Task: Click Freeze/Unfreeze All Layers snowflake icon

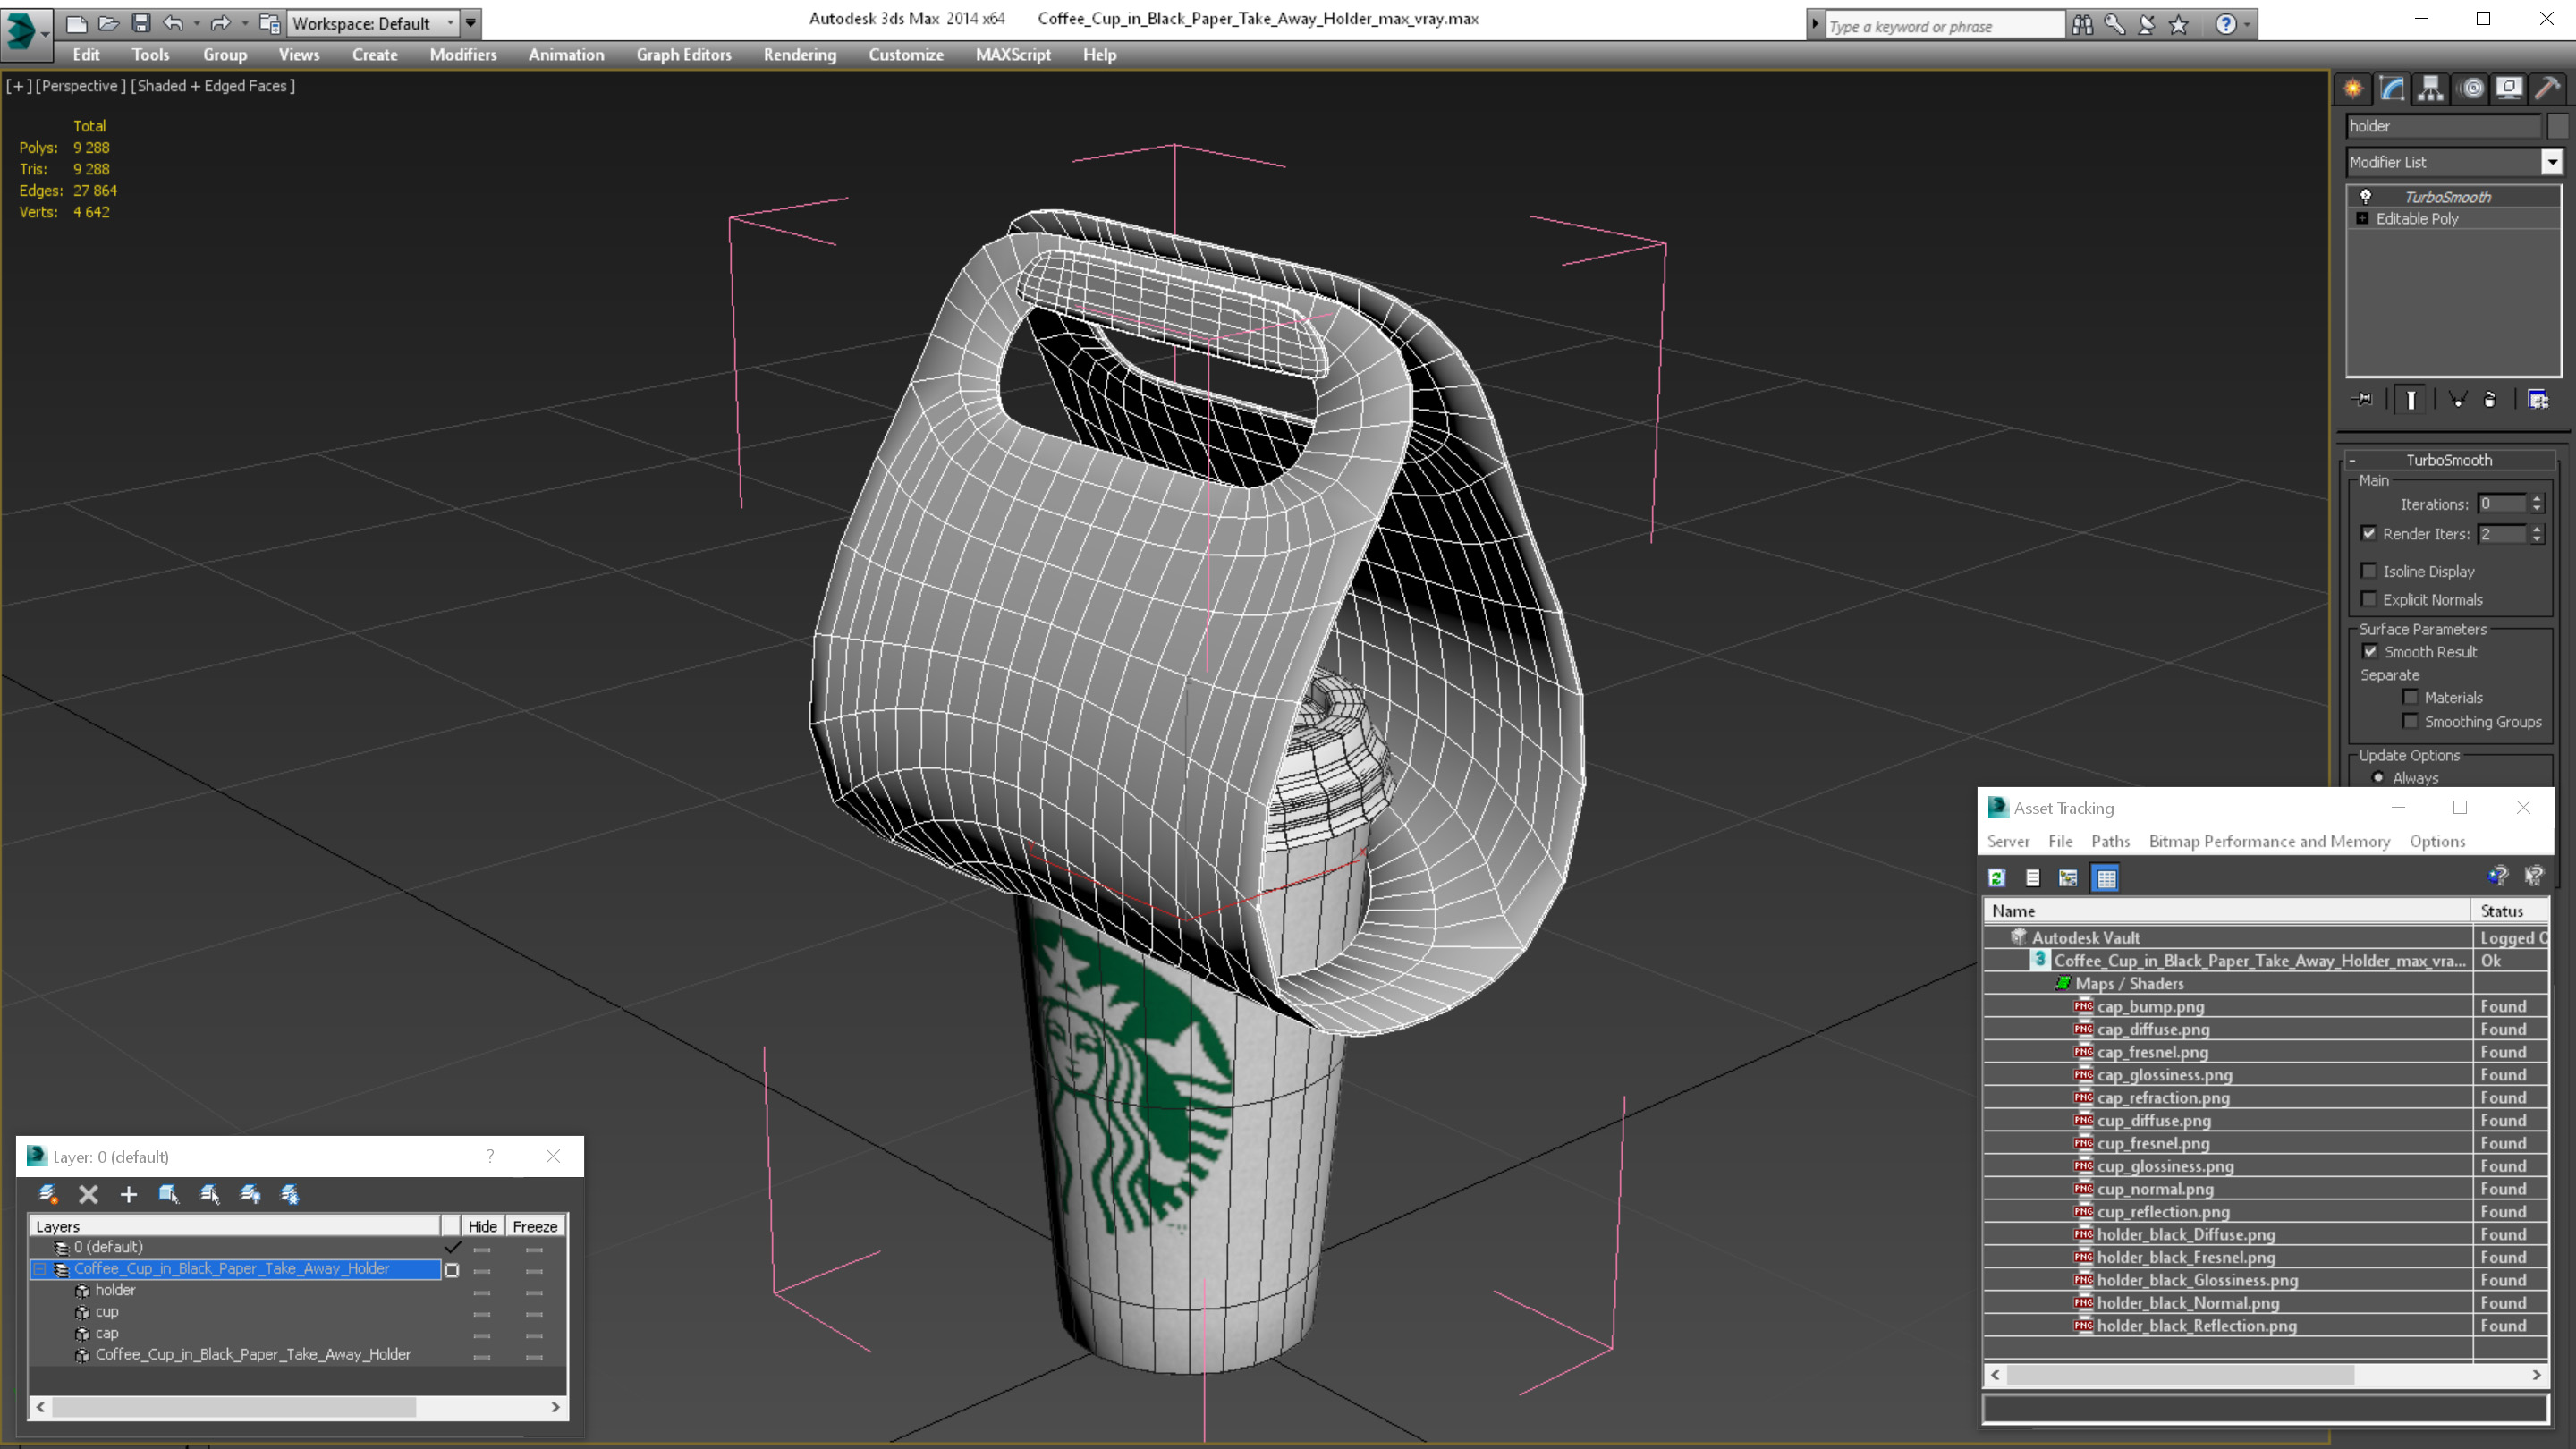Action: tap(290, 1194)
